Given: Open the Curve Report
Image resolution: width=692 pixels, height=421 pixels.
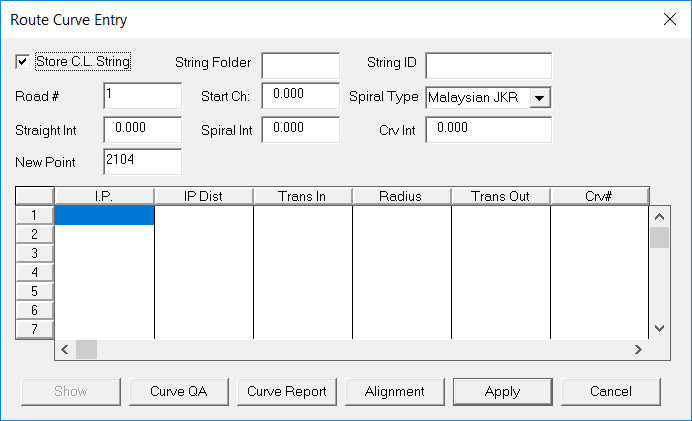Looking at the screenshot, I should [287, 391].
